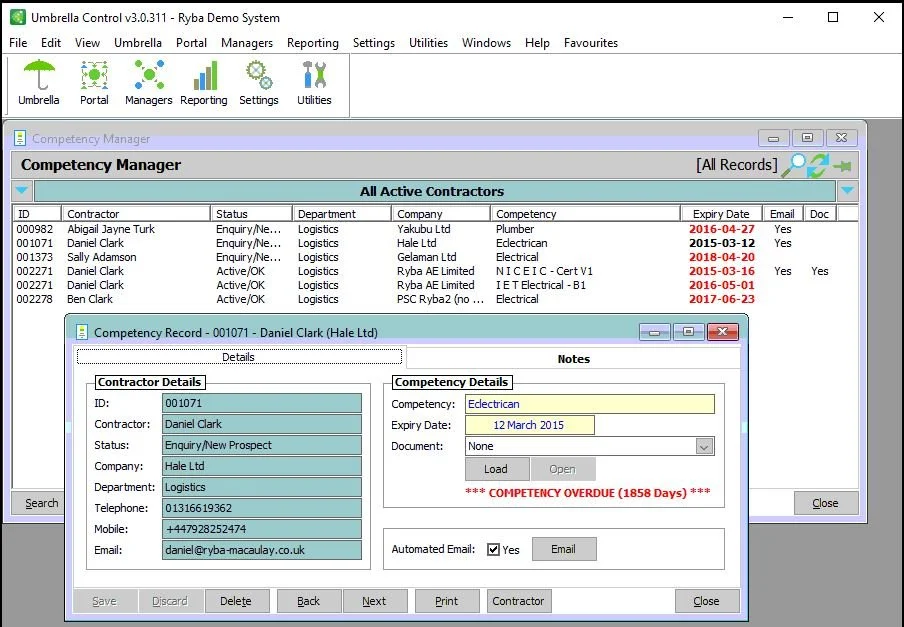
Task: Open the Help menu
Action: click(537, 43)
